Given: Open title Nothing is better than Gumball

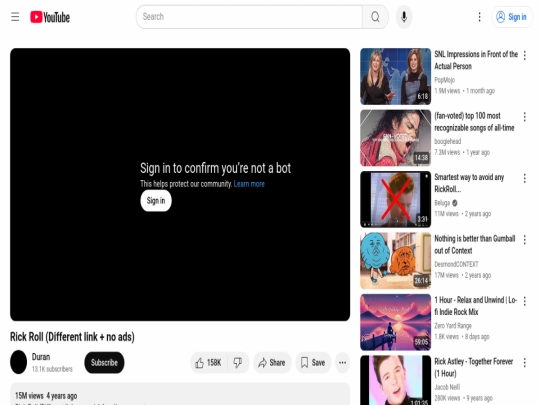Looking at the screenshot, I should click(475, 245).
